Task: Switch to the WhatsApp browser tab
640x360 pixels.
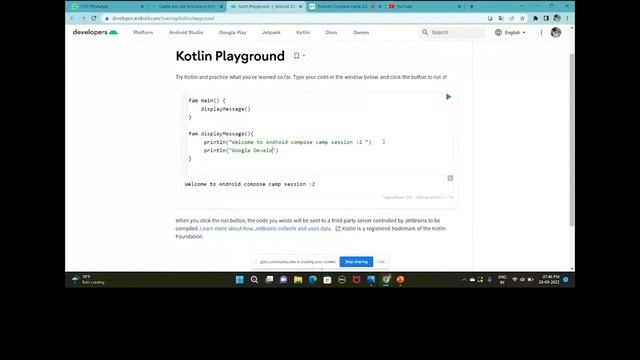Action: click(107, 6)
